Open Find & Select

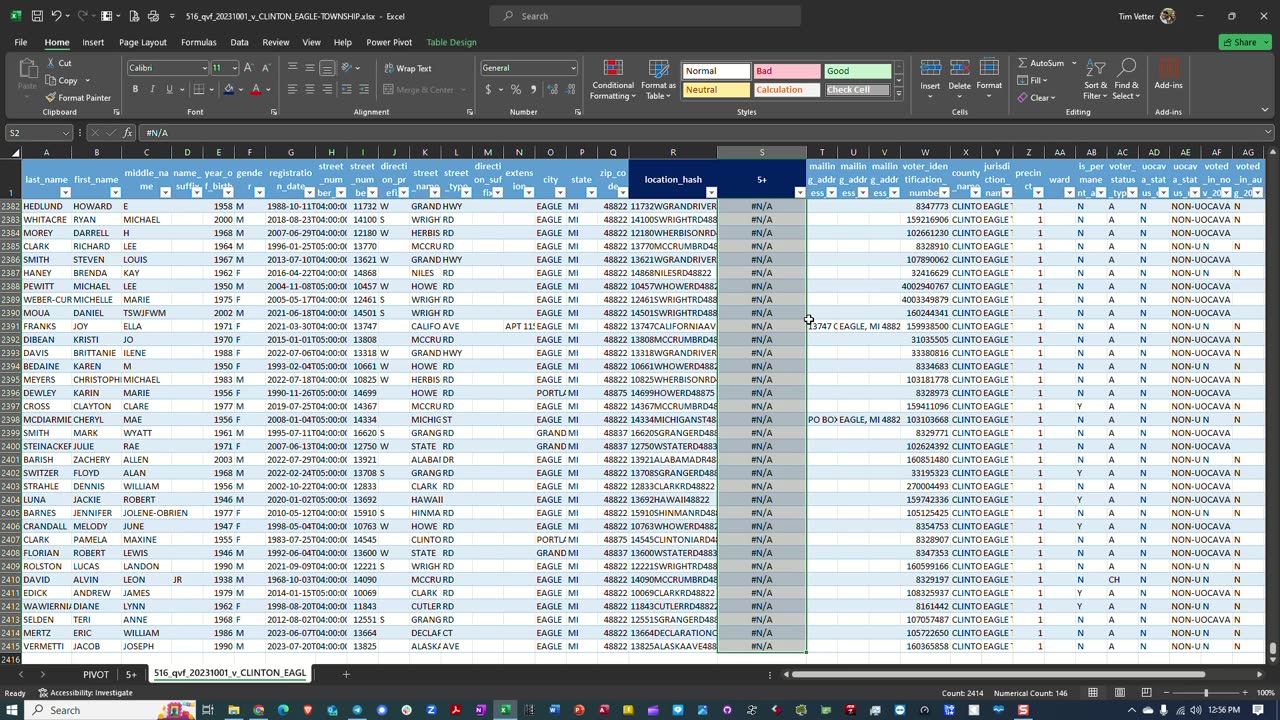tap(1126, 78)
